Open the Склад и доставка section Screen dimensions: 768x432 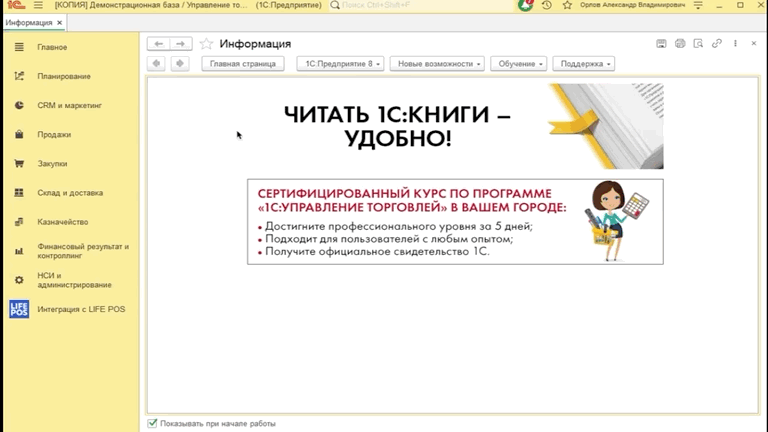70,193
